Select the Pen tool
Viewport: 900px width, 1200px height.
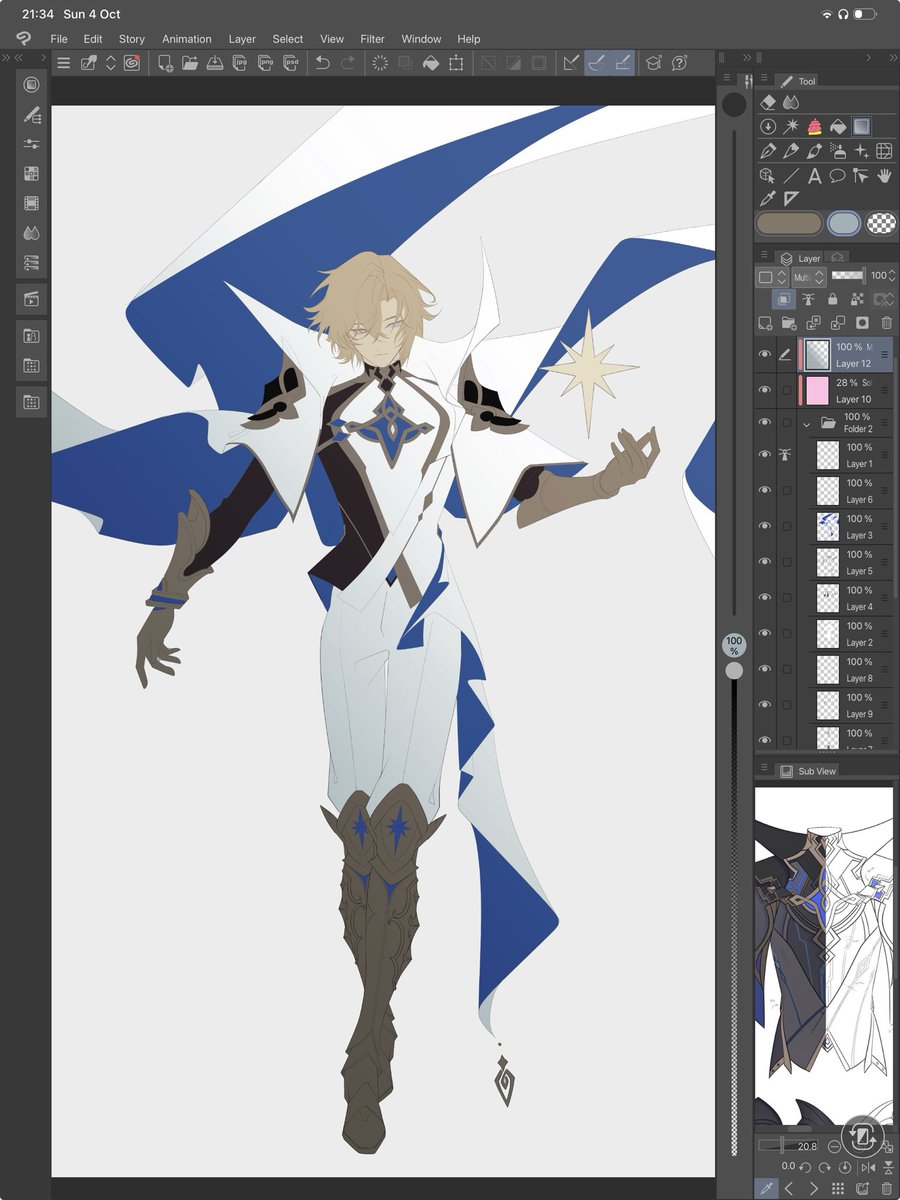coord(768,151)
